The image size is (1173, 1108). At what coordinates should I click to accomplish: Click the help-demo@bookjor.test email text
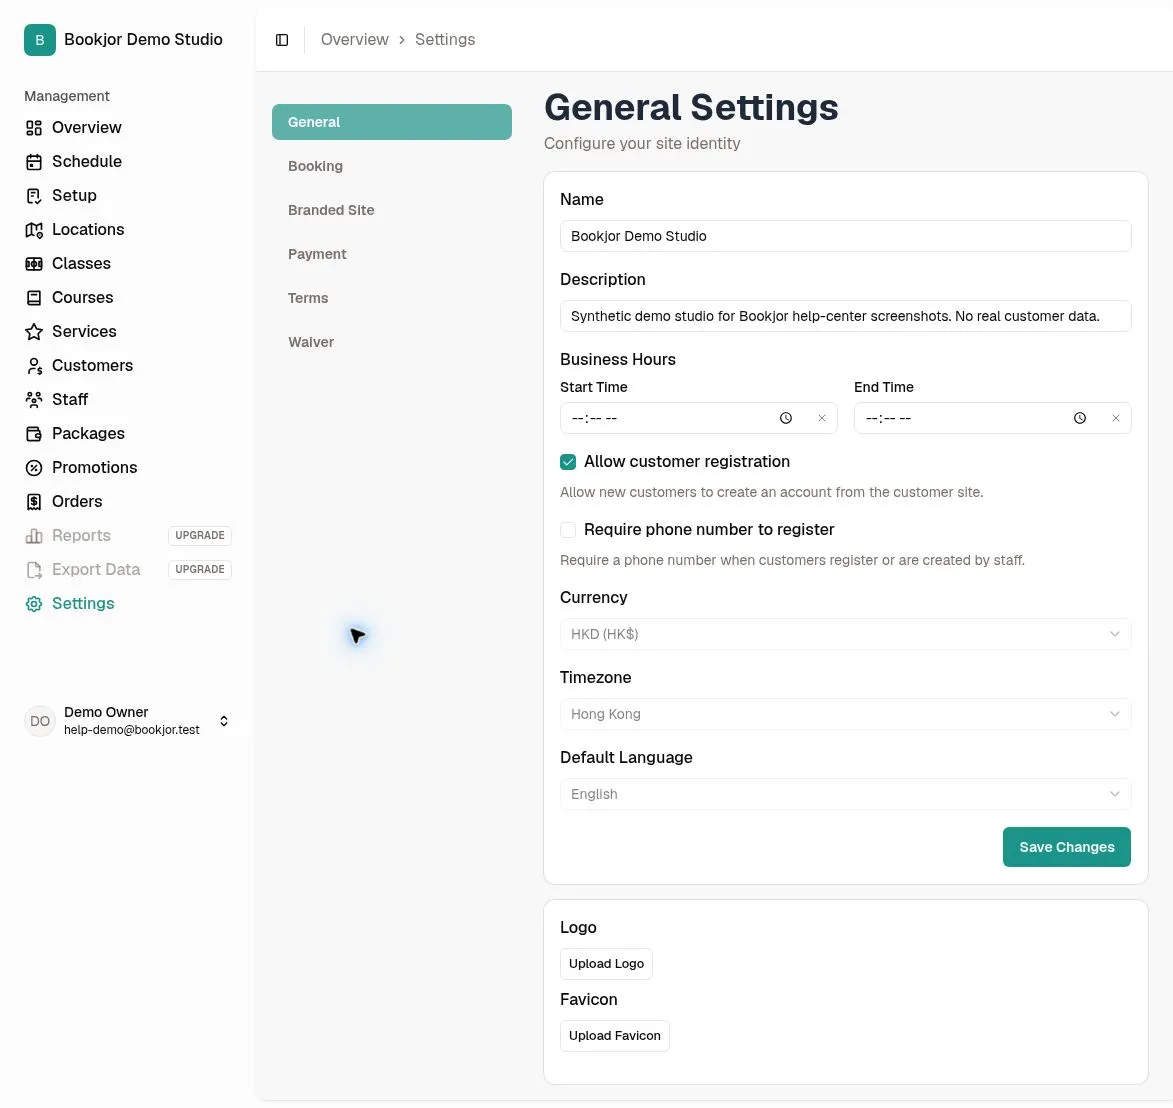pos(132,730)
